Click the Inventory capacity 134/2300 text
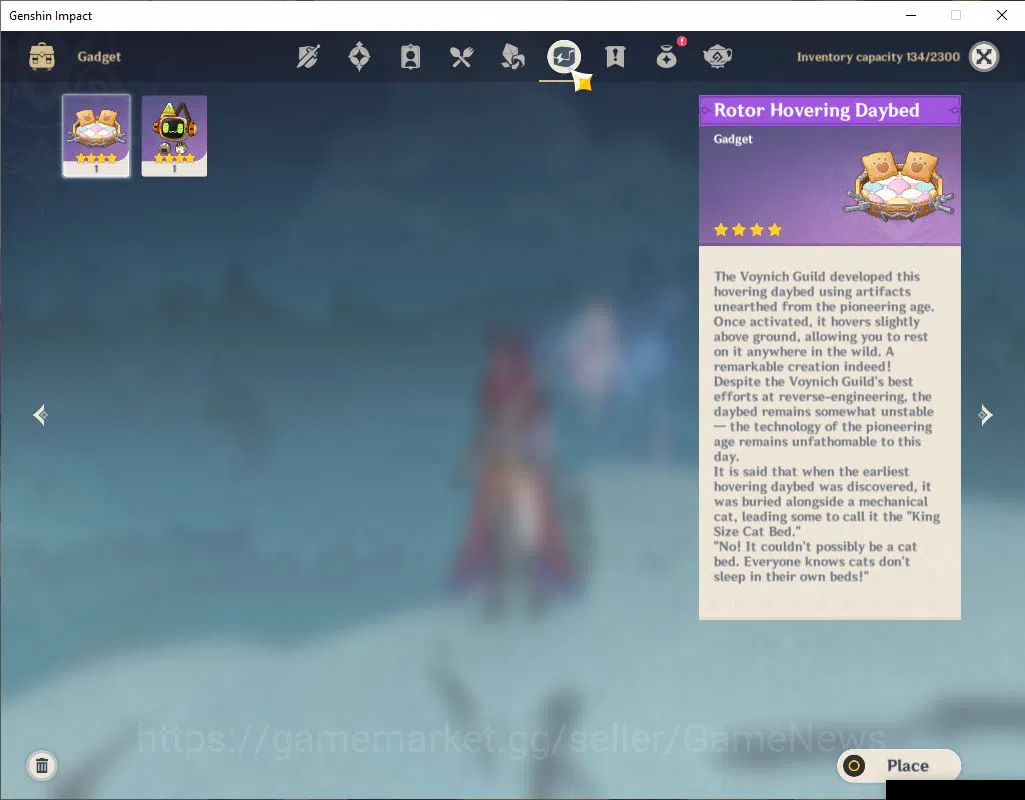1025x800 pixels. [x=878, y=57]
